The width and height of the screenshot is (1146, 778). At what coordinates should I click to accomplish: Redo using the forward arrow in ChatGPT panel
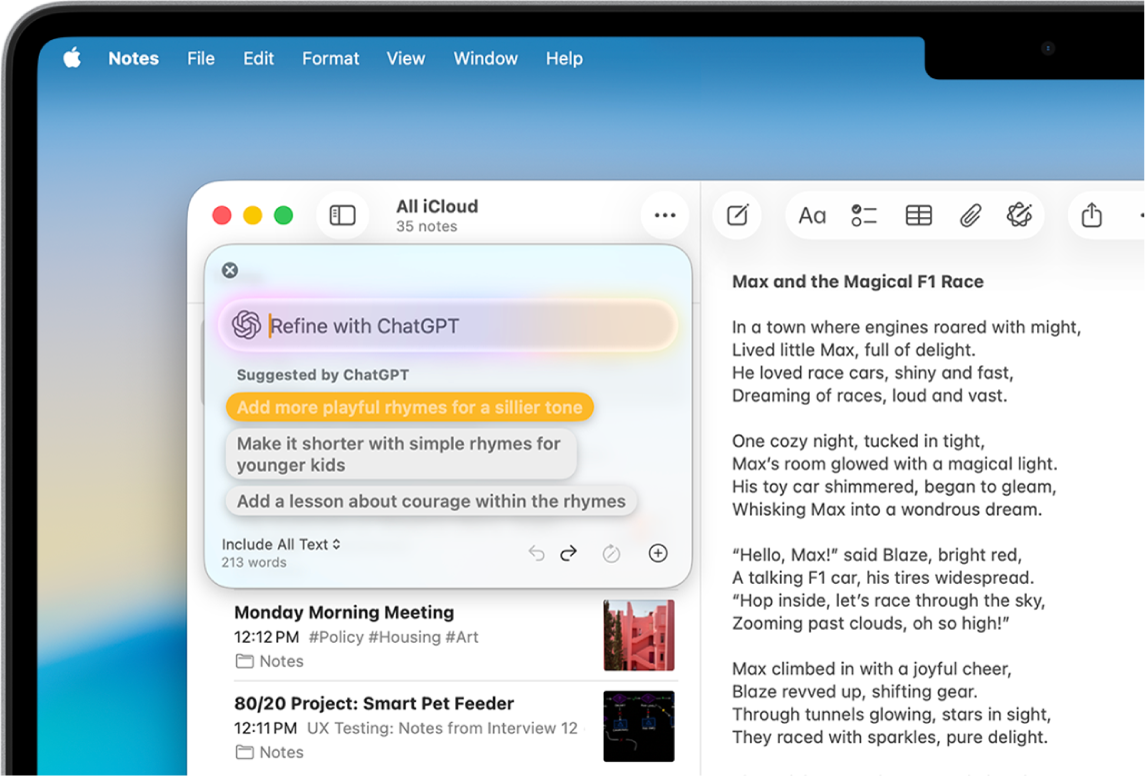click(569, 553)
